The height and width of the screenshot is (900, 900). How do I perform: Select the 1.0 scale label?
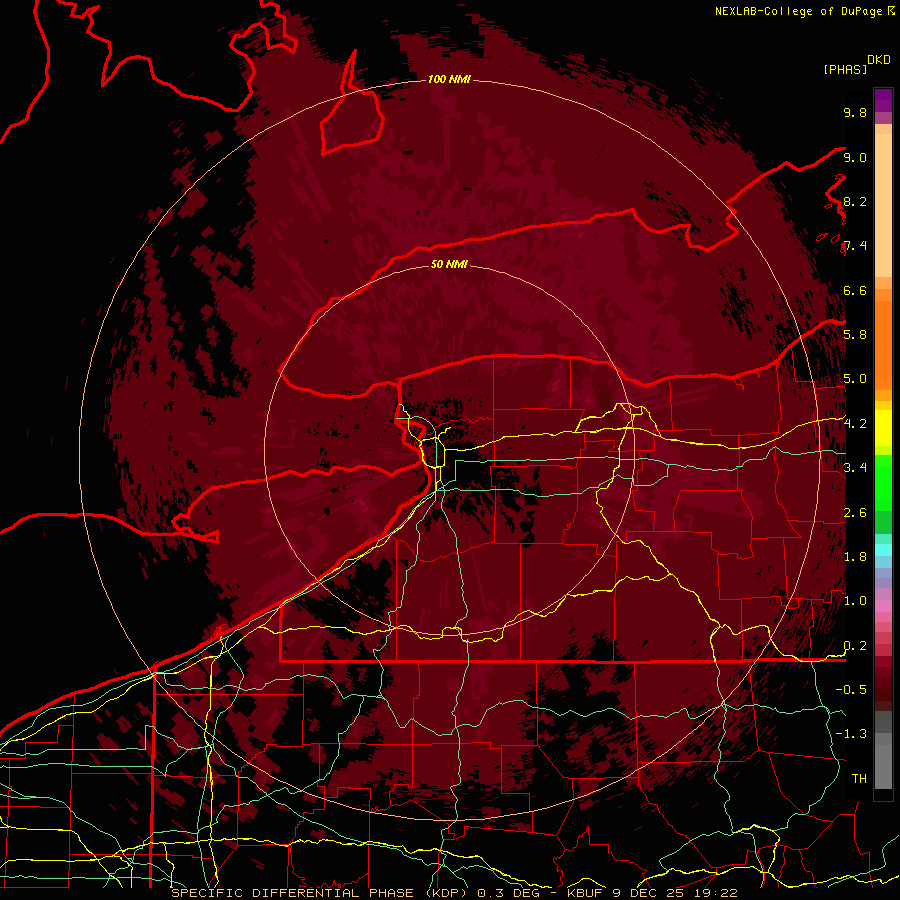(x=855, y=601)
